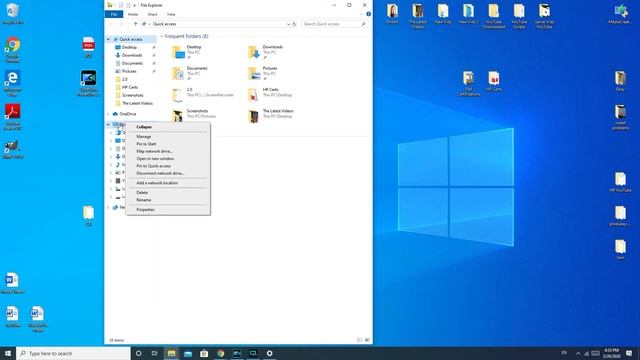Select The Latest Videos in sidebar

[138, 103]
